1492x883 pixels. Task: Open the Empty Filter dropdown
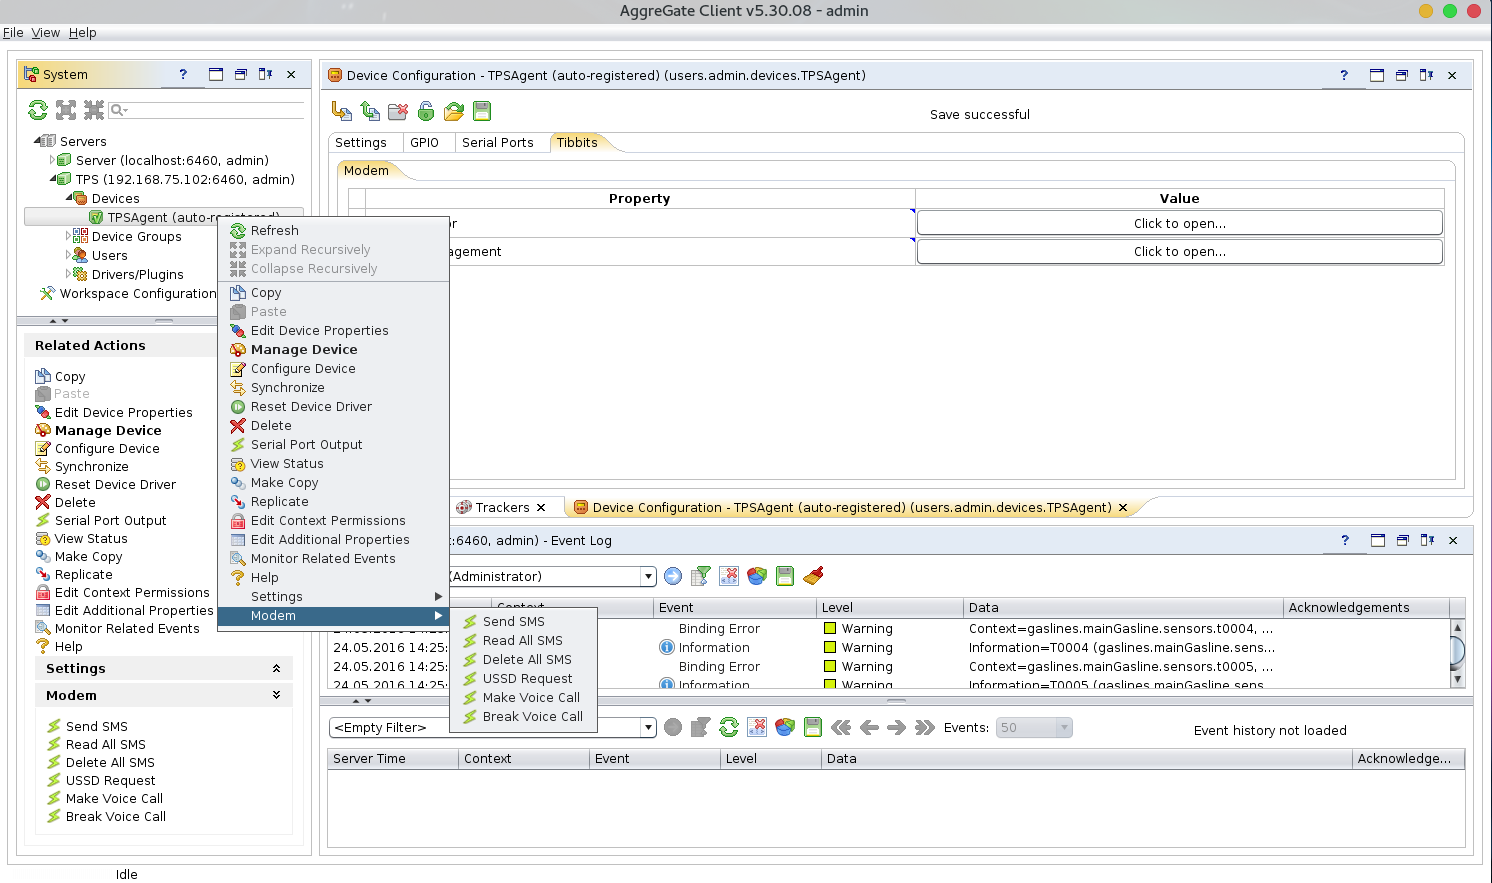tap(648, 727)
